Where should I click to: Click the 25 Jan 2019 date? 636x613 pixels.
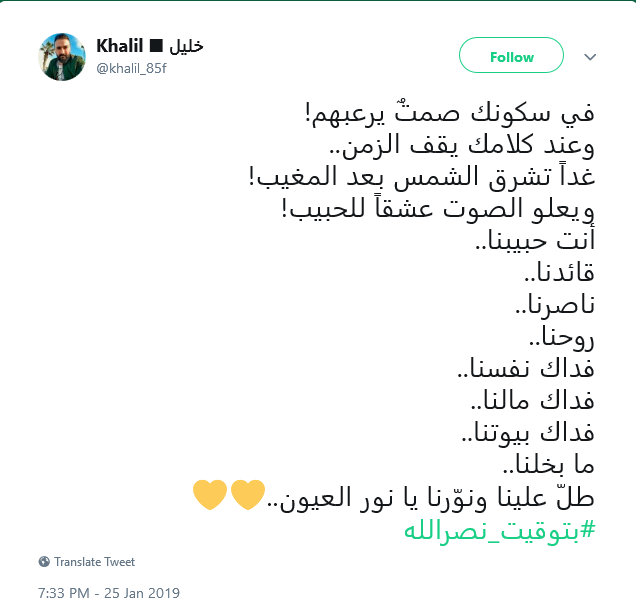click(142, 593)
